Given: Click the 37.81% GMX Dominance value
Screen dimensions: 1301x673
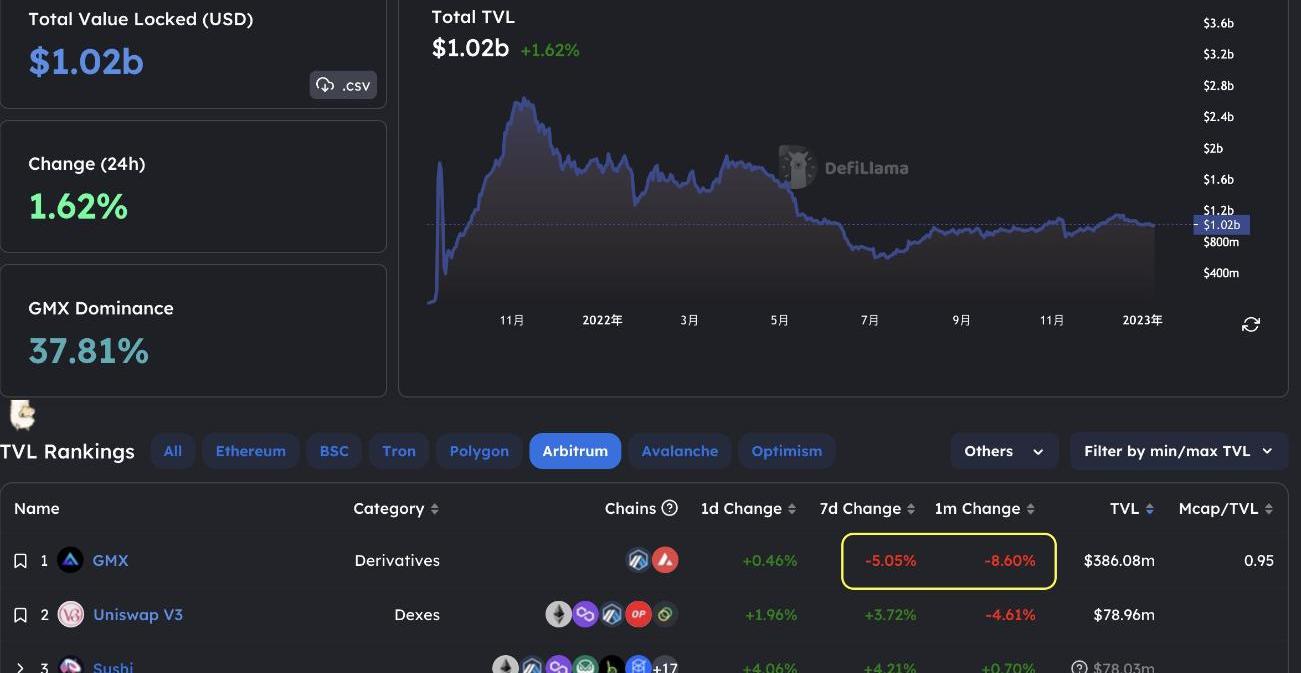Looking at the screenshot, I should pyautogui.click(x=89, y=351).
